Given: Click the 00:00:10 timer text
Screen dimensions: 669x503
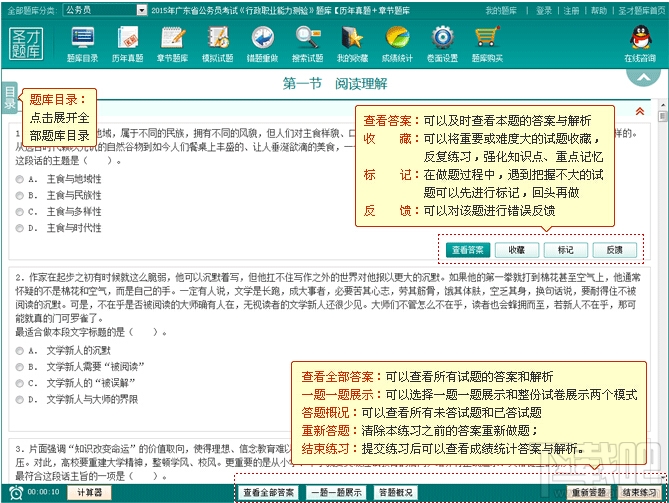Looking at the screenshot, I should (43, 492).
